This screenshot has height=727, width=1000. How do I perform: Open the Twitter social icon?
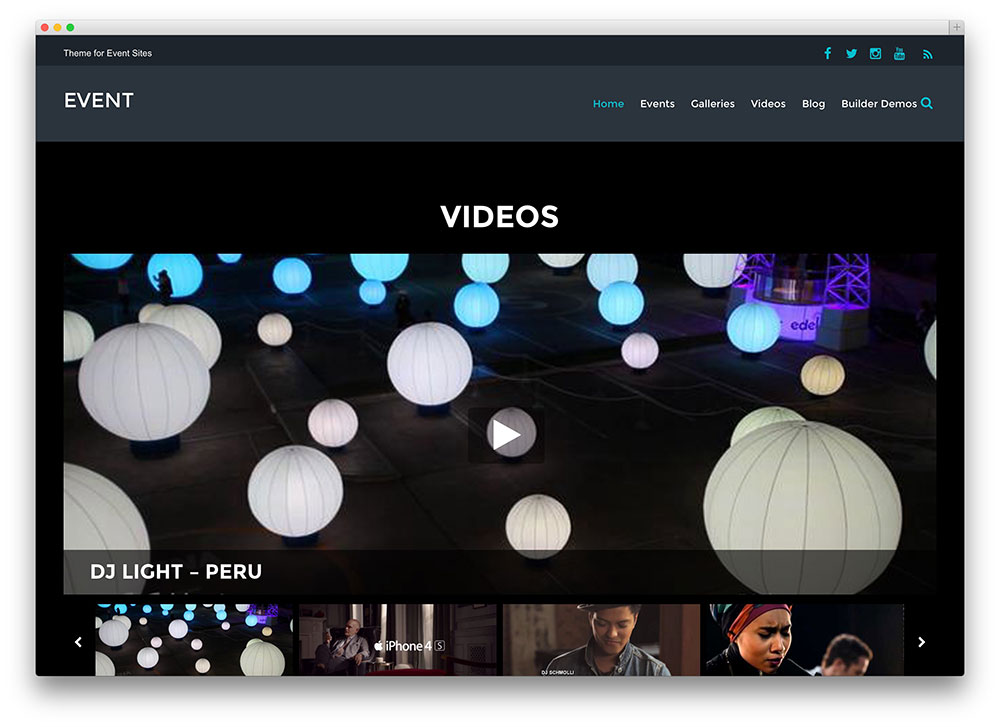[851, 54]
